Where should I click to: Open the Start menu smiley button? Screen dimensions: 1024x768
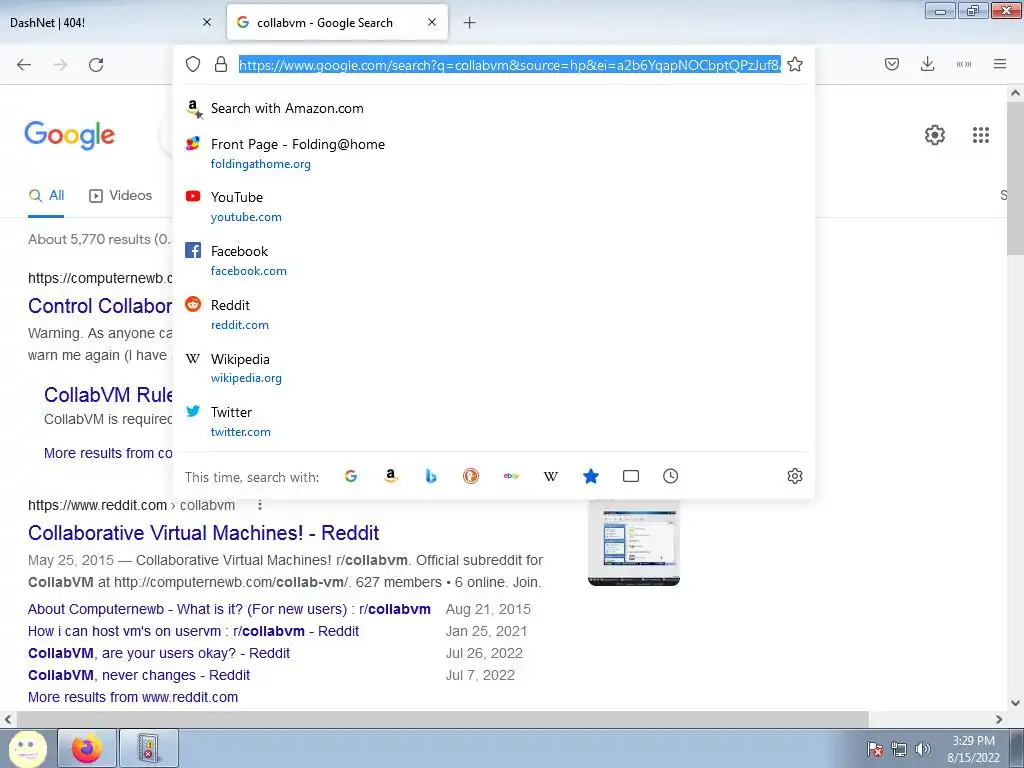click(25, 748)
